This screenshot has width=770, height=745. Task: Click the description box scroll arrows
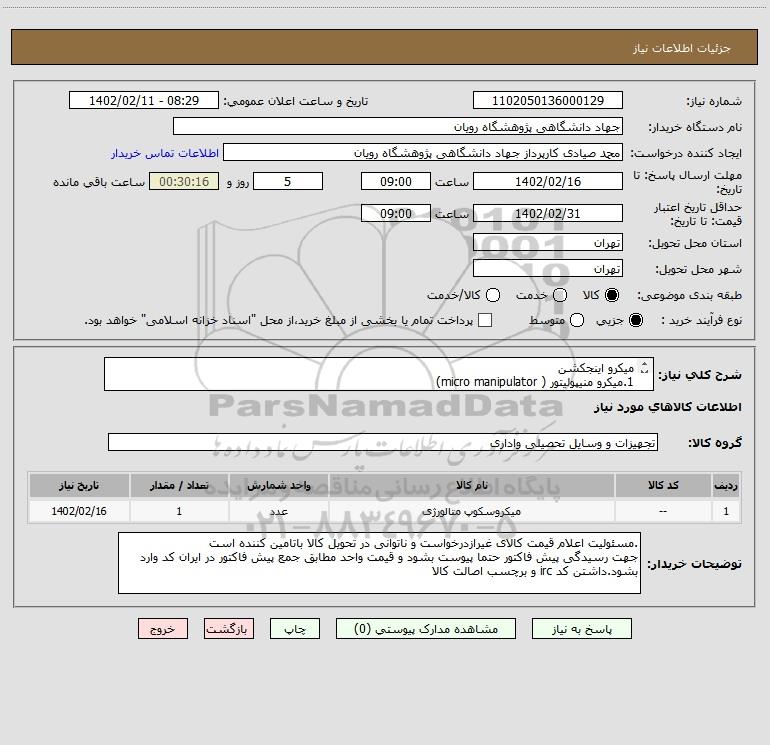[645, 367]
